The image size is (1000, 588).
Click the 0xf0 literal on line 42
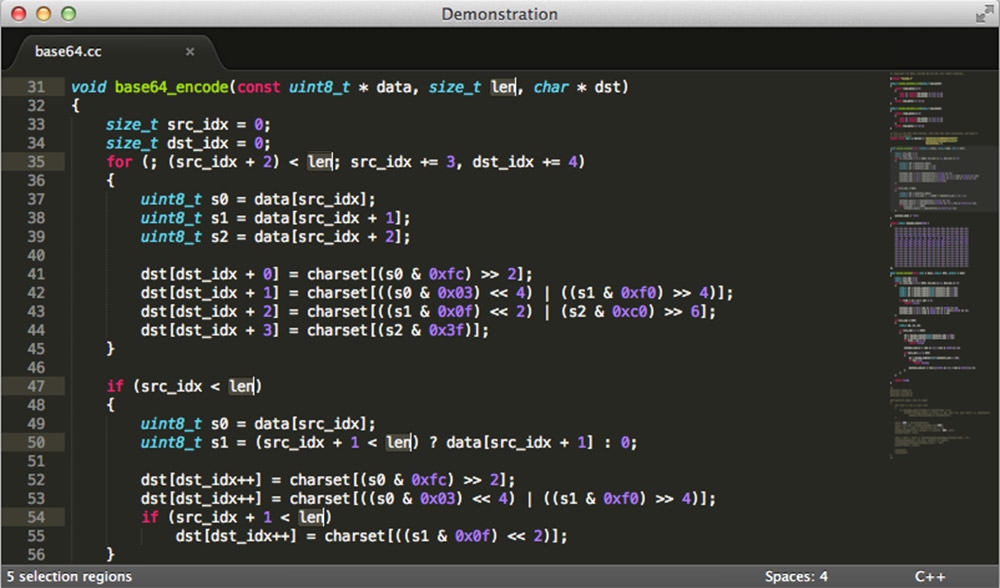pos(638,293)
